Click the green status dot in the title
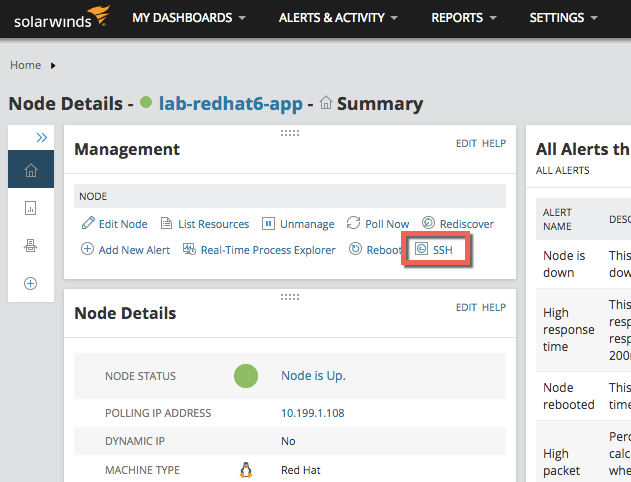 click(x=146, y=103)
